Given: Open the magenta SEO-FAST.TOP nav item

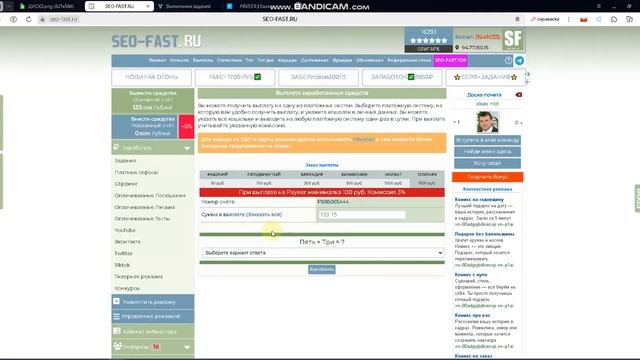Looking at the screenshot, I should (450, 60).
